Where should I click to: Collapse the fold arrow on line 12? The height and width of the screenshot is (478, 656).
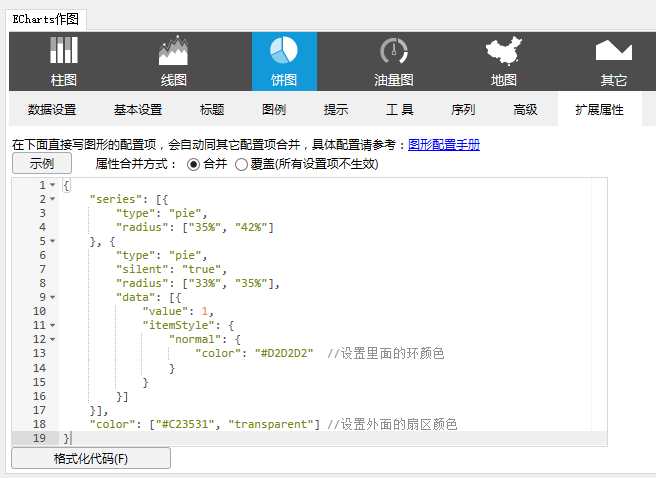coord(53,339)
